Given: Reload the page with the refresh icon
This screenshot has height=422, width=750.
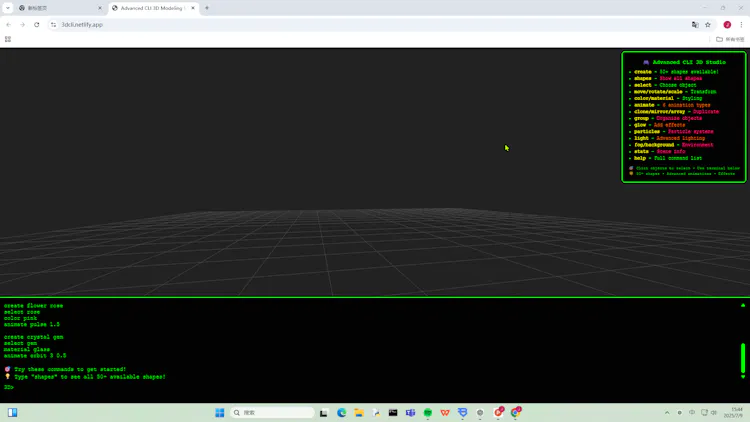Looking at the screenshot, I should 36,24.
